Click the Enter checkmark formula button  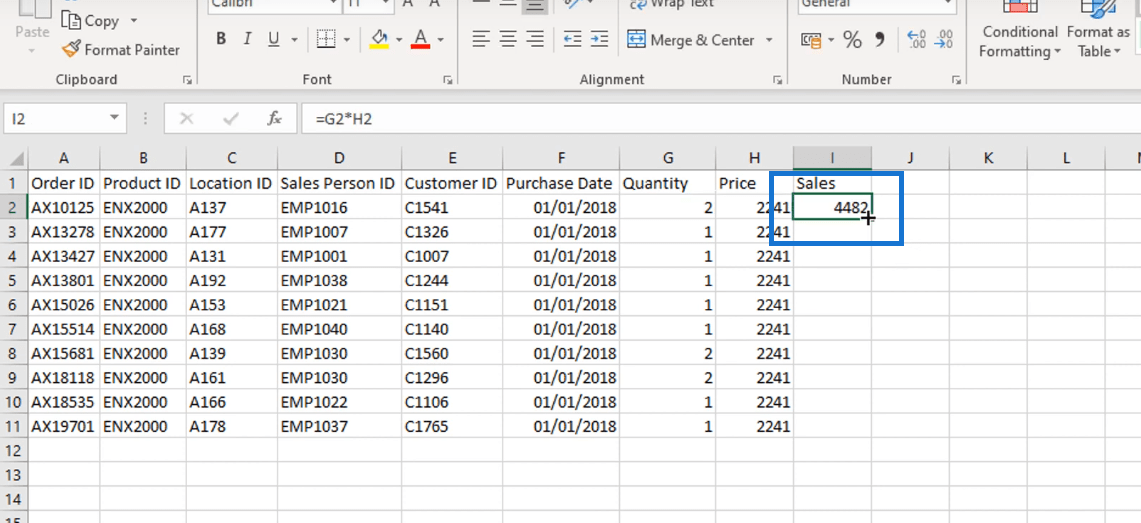click(x=231, y=118)
